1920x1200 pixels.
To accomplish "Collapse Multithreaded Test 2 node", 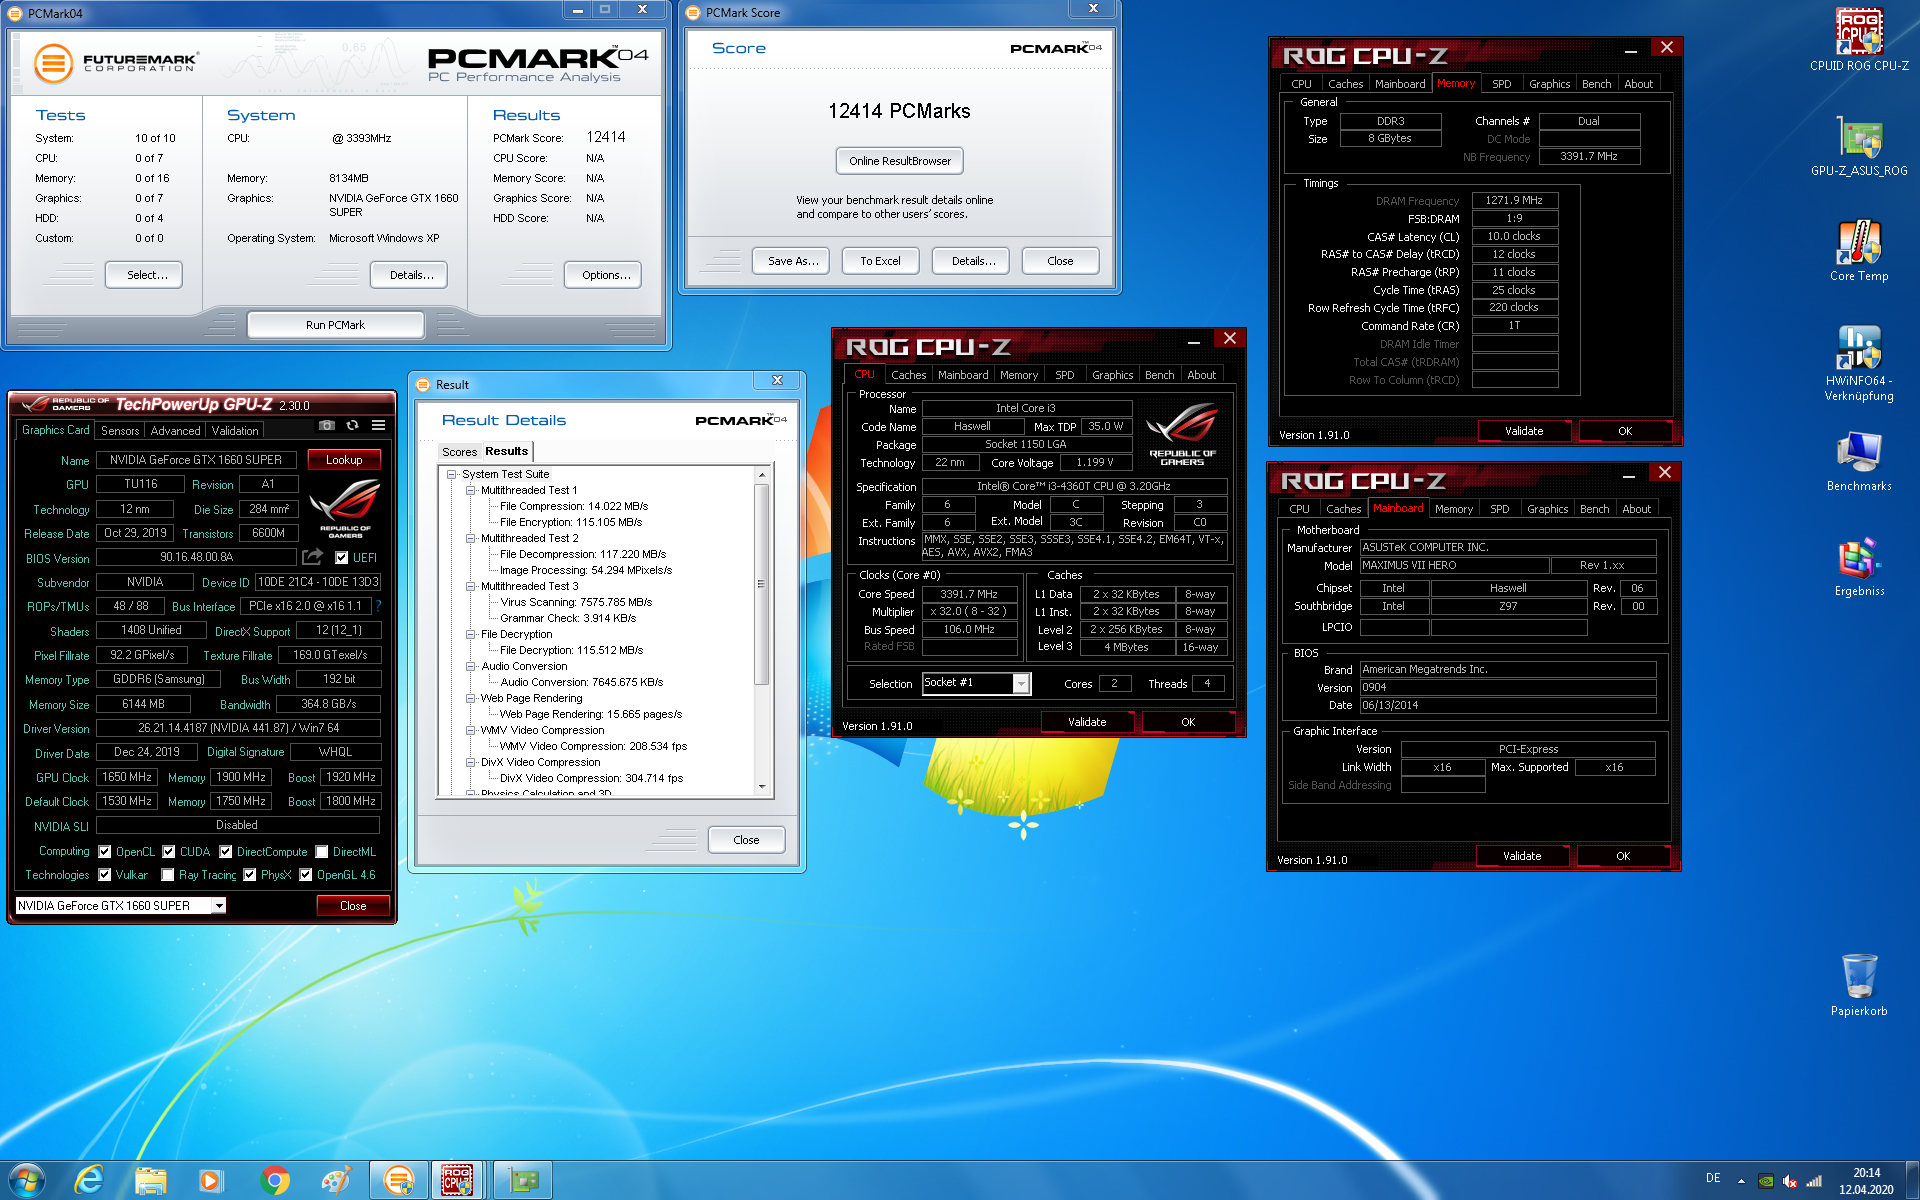I will [x=471, y=538].
